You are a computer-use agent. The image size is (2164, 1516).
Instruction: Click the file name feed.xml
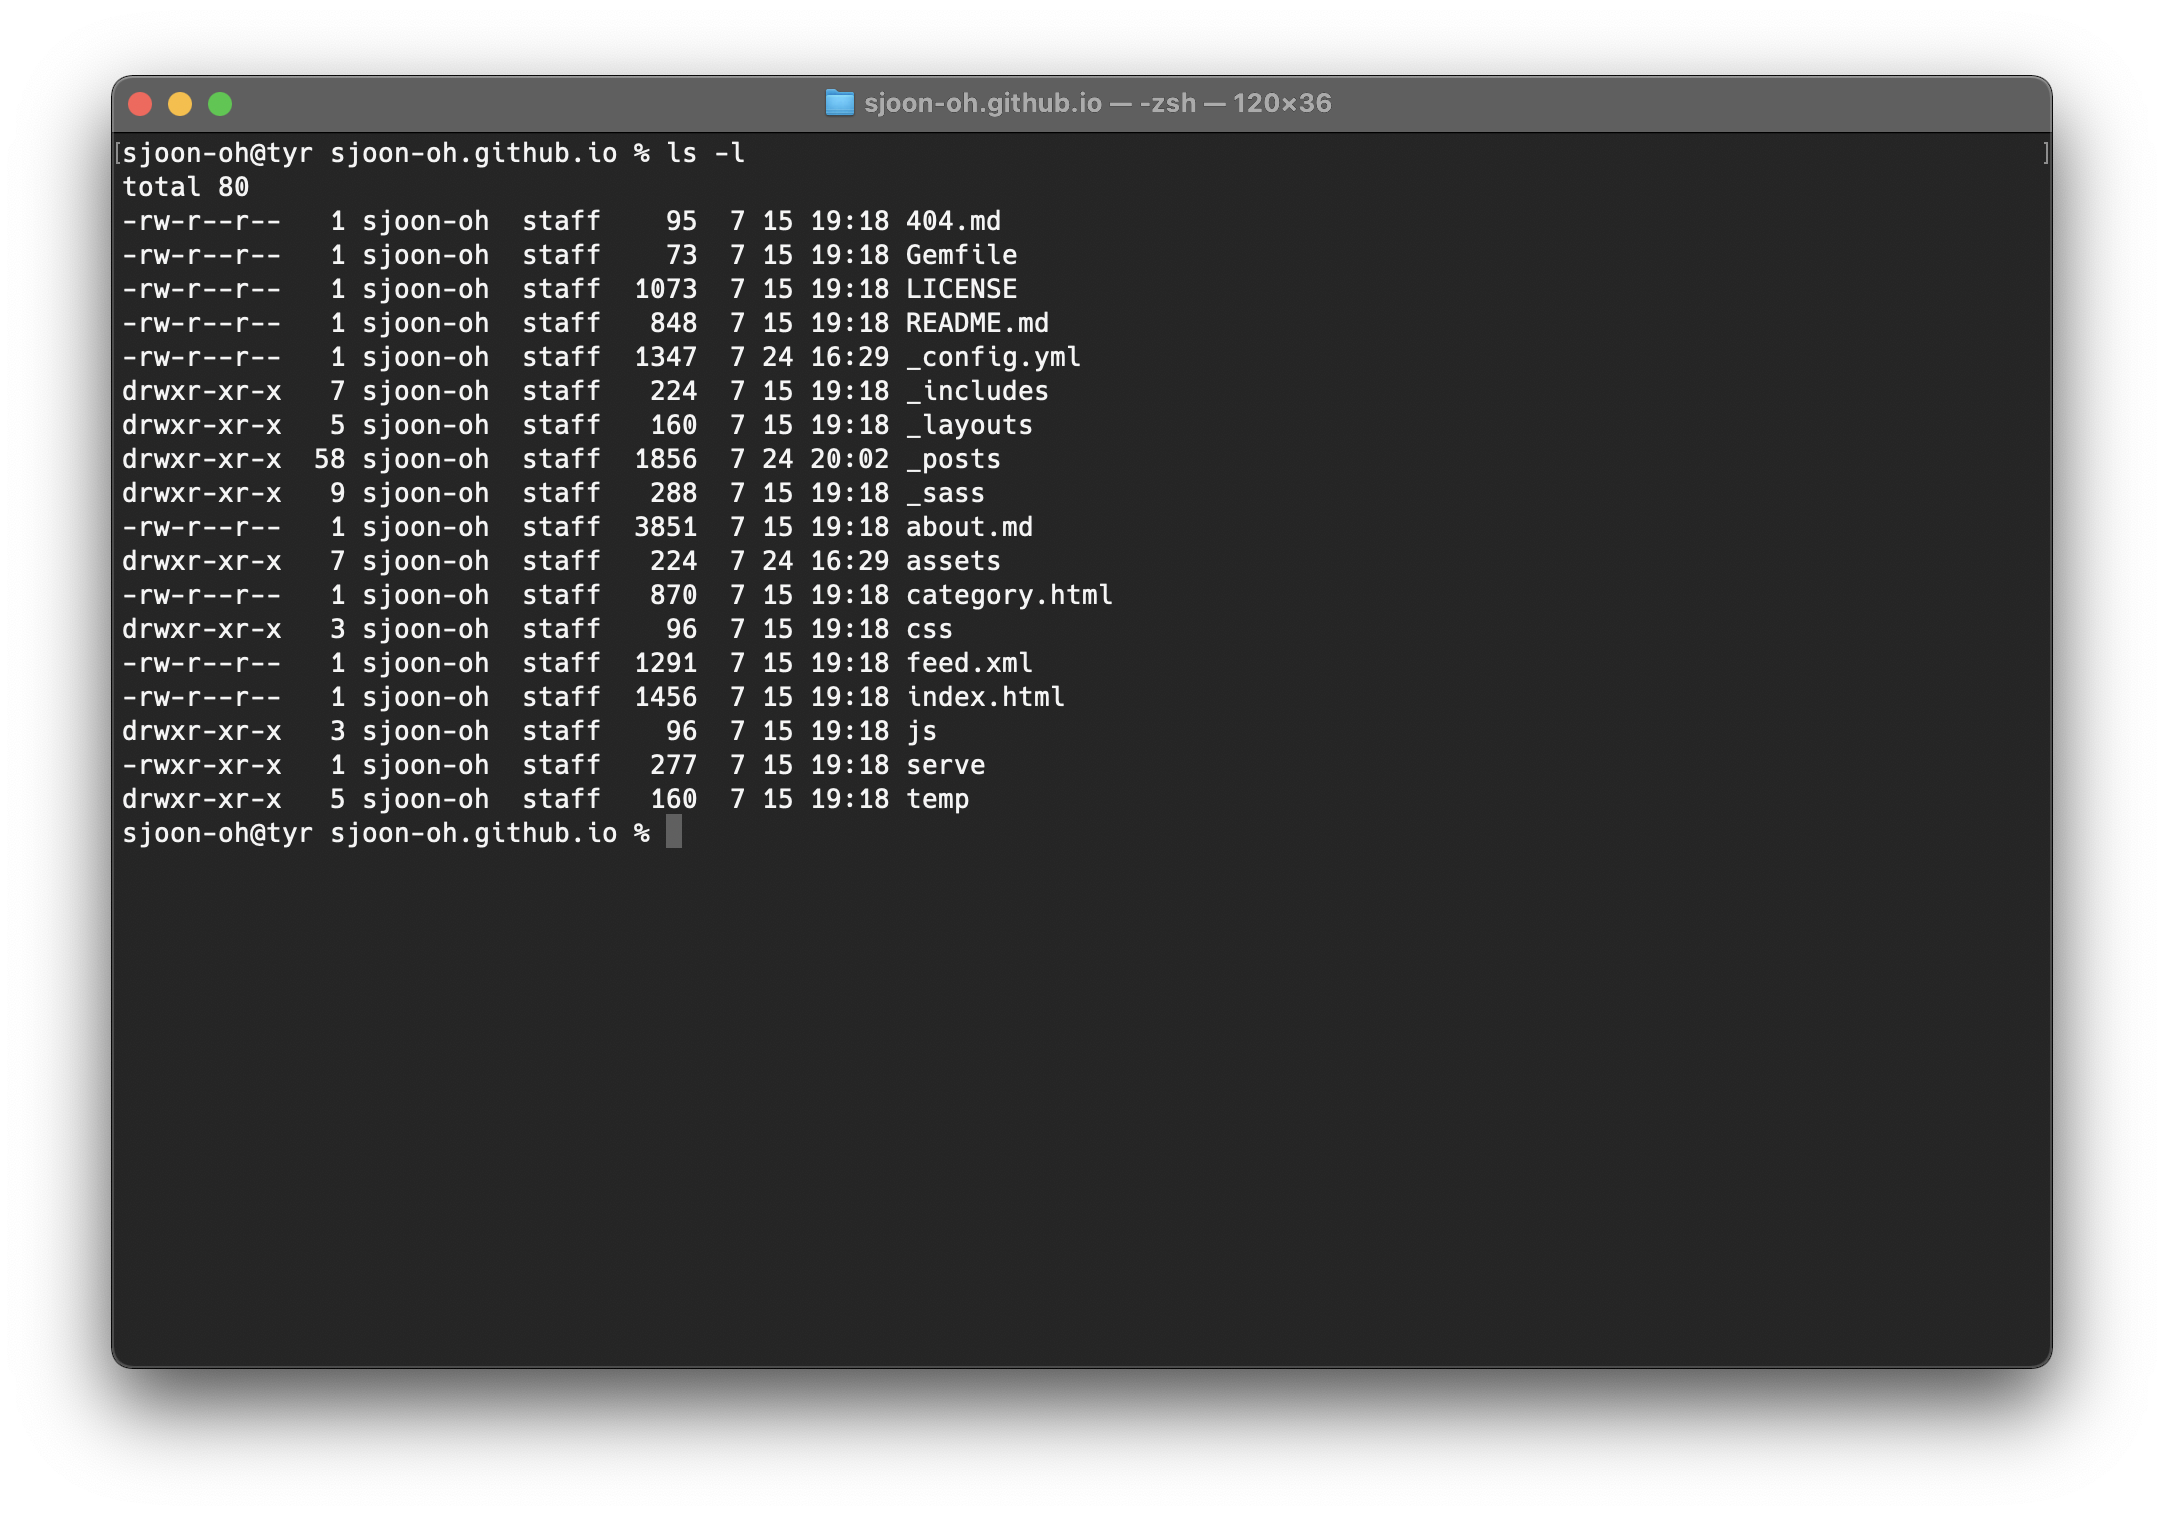click(x=969, y=663)
